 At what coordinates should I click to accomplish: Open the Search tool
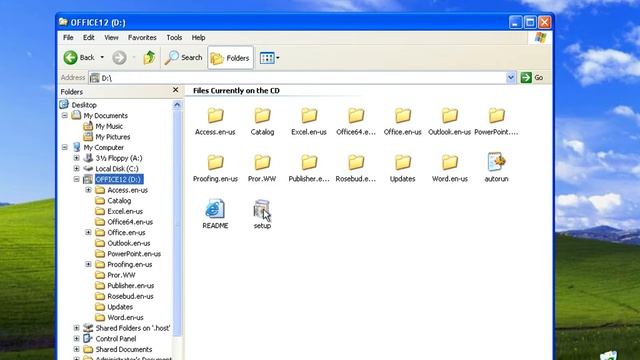(x=184, y=58)
